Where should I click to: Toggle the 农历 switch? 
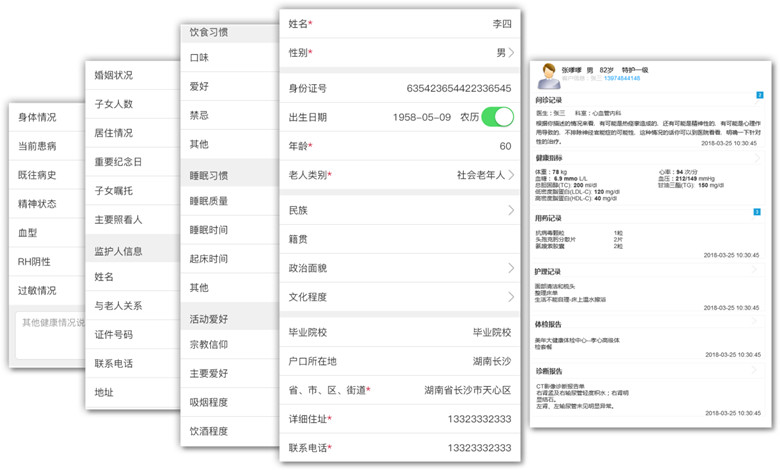497,117
